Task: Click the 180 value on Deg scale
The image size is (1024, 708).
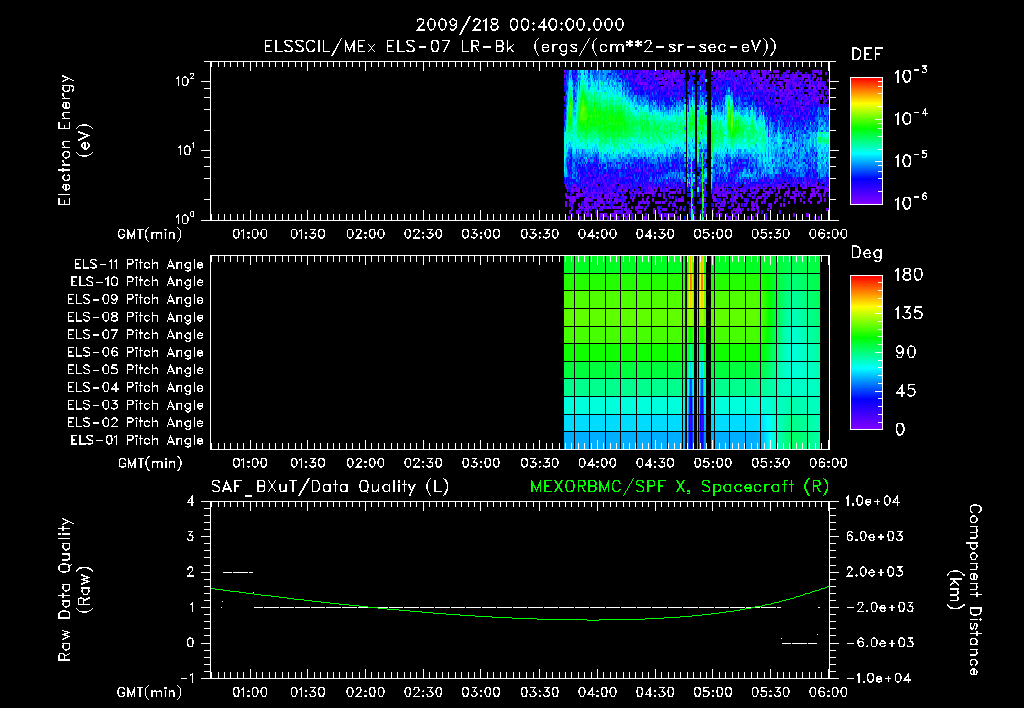Action: click(x=908, y=275)
